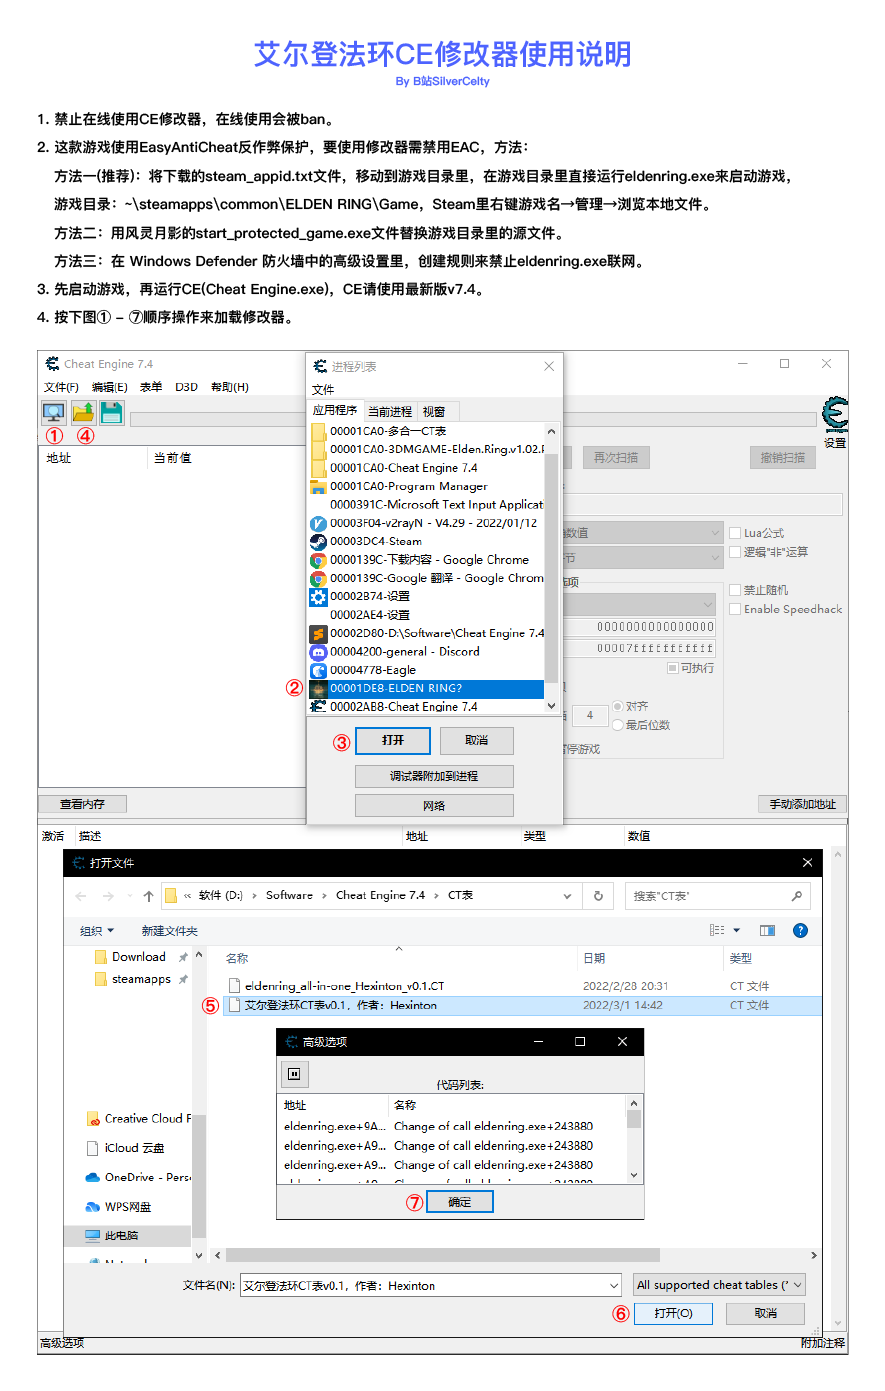Click the 手动添加地址 button
Screen dimensions: 885x1391
click(x=802, y=804)
